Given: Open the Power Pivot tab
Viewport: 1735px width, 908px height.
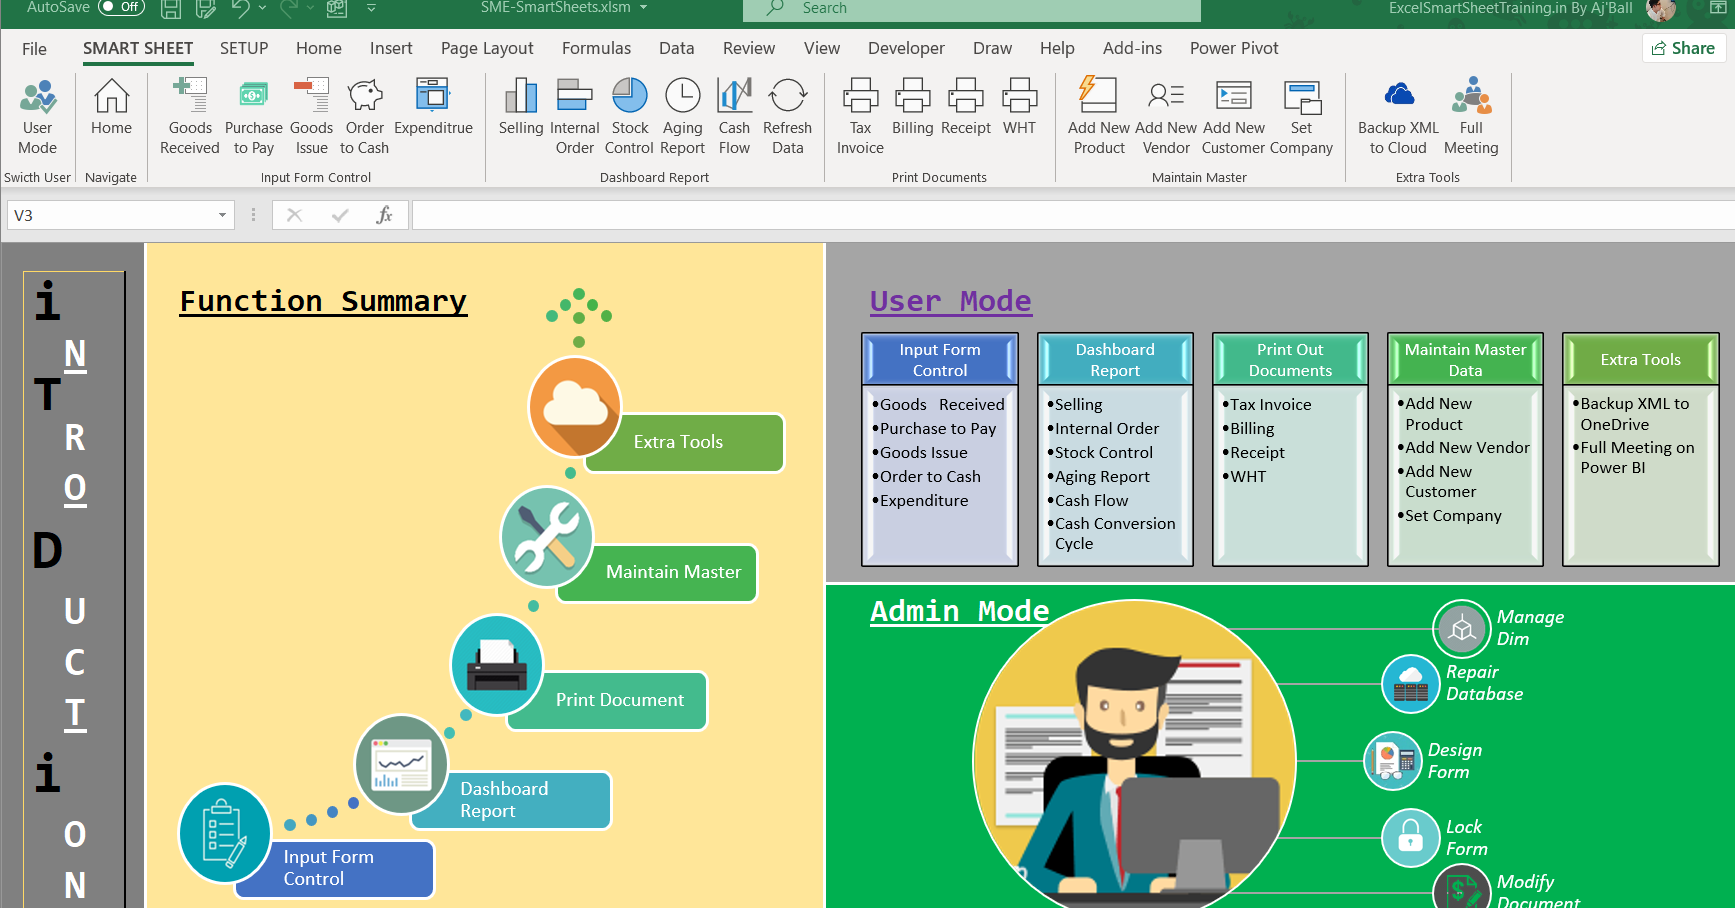Looking at the screenshot, I should [x=1234, y=48].
